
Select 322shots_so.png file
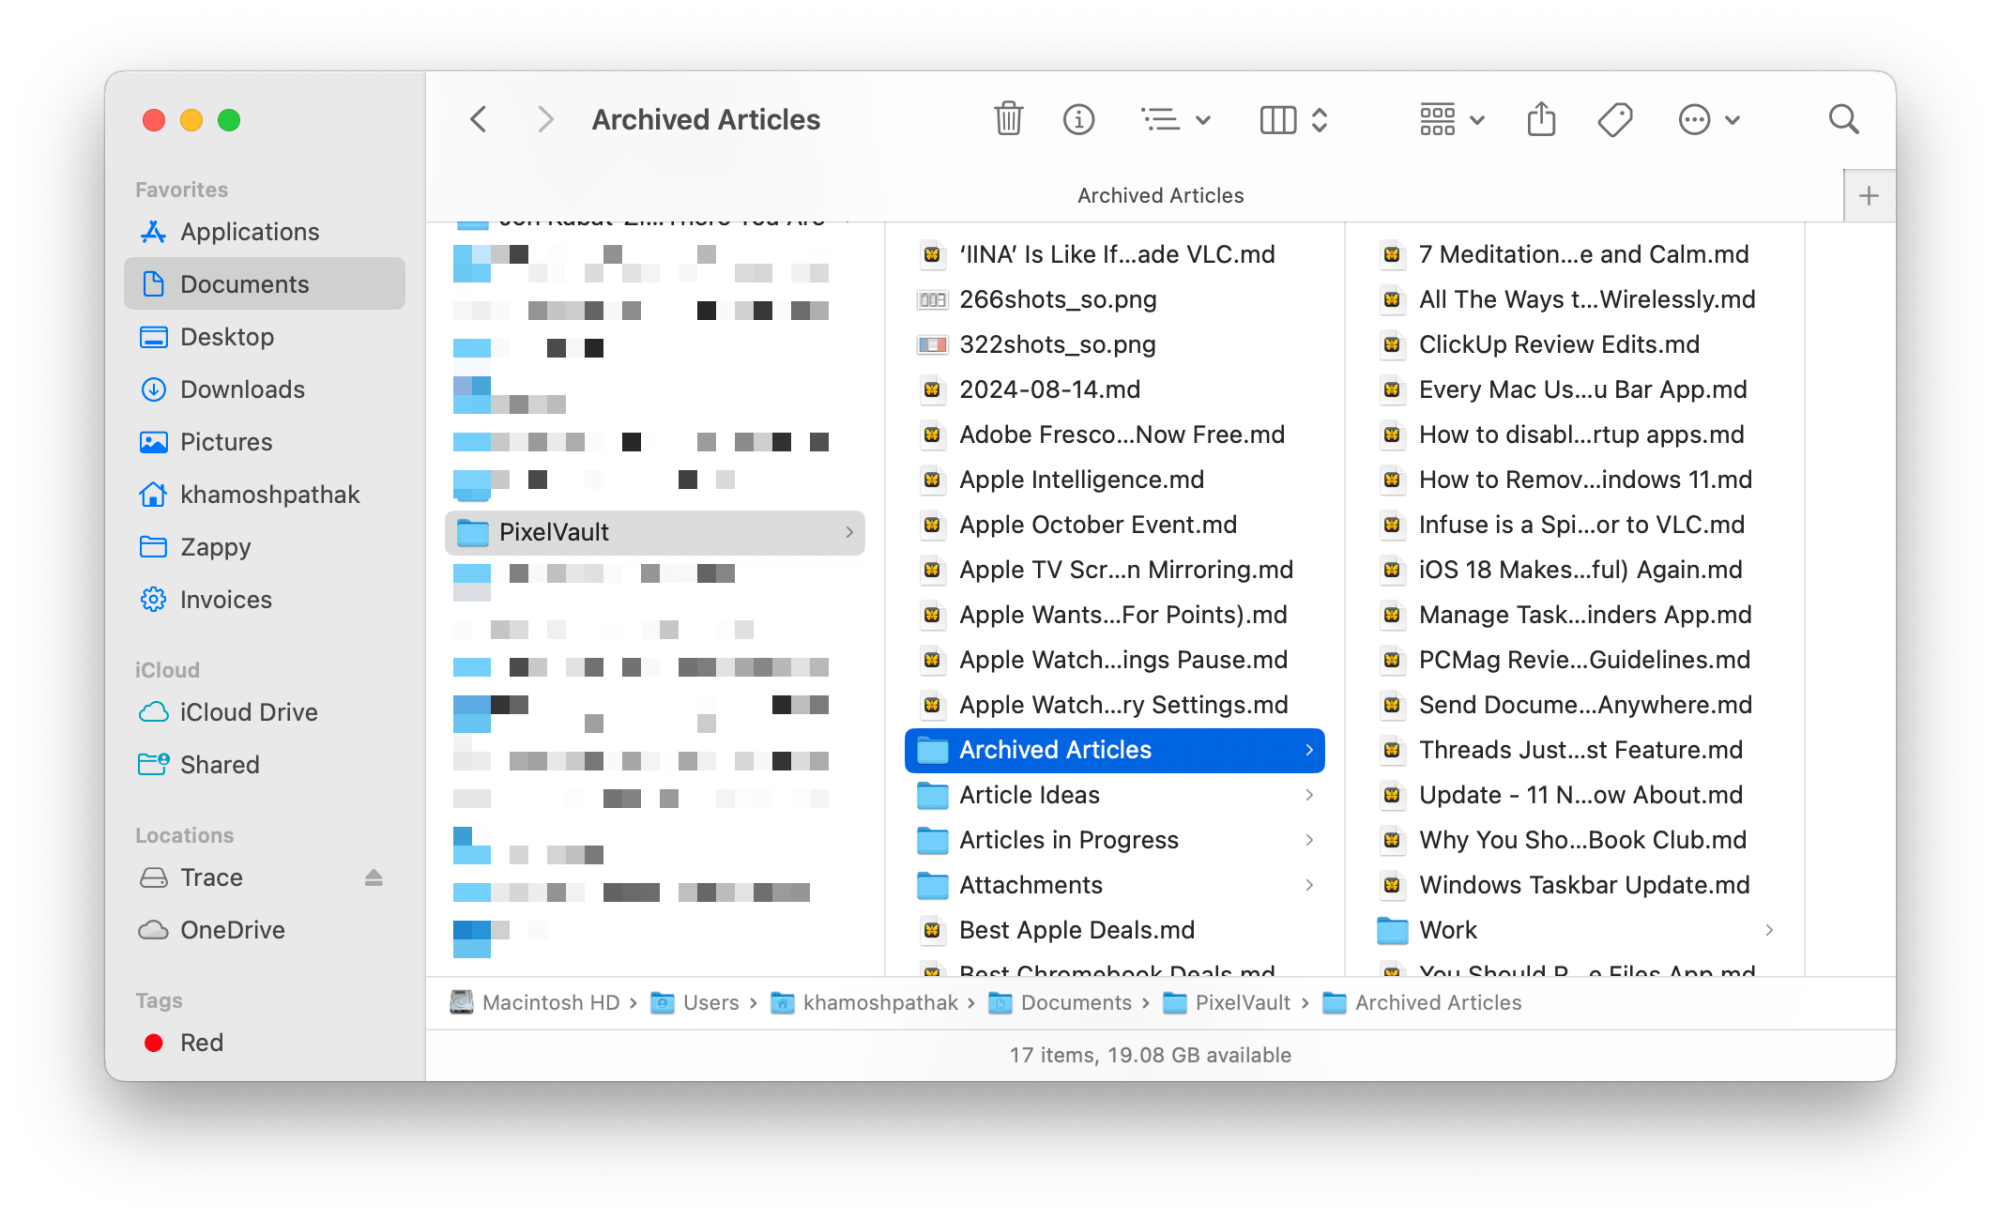pyautogui.click(x=1114, y=344)
